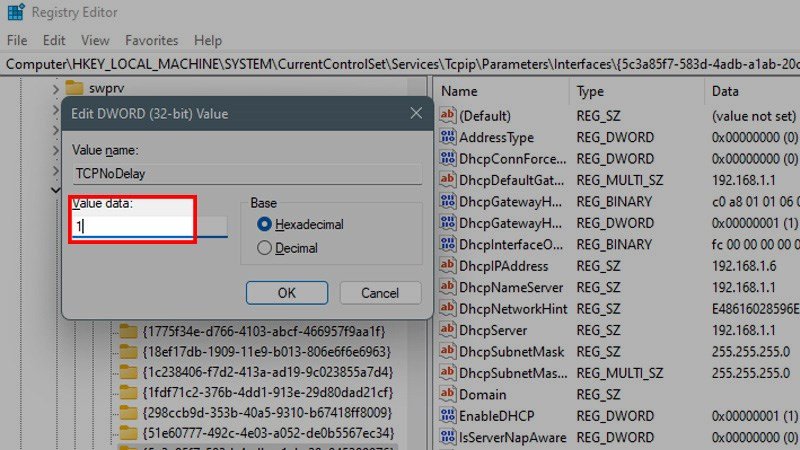Click the DhcpNetworkHint string icon
This screenshot has width=800, height=450.
pos(447,308)
